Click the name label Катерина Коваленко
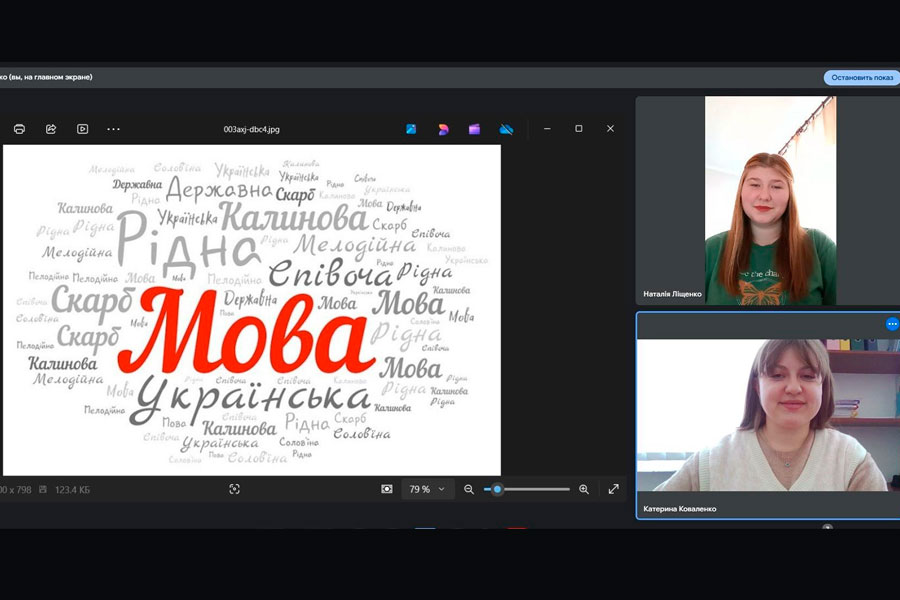Viewport: 900px width, 600px height. (680, 509)
